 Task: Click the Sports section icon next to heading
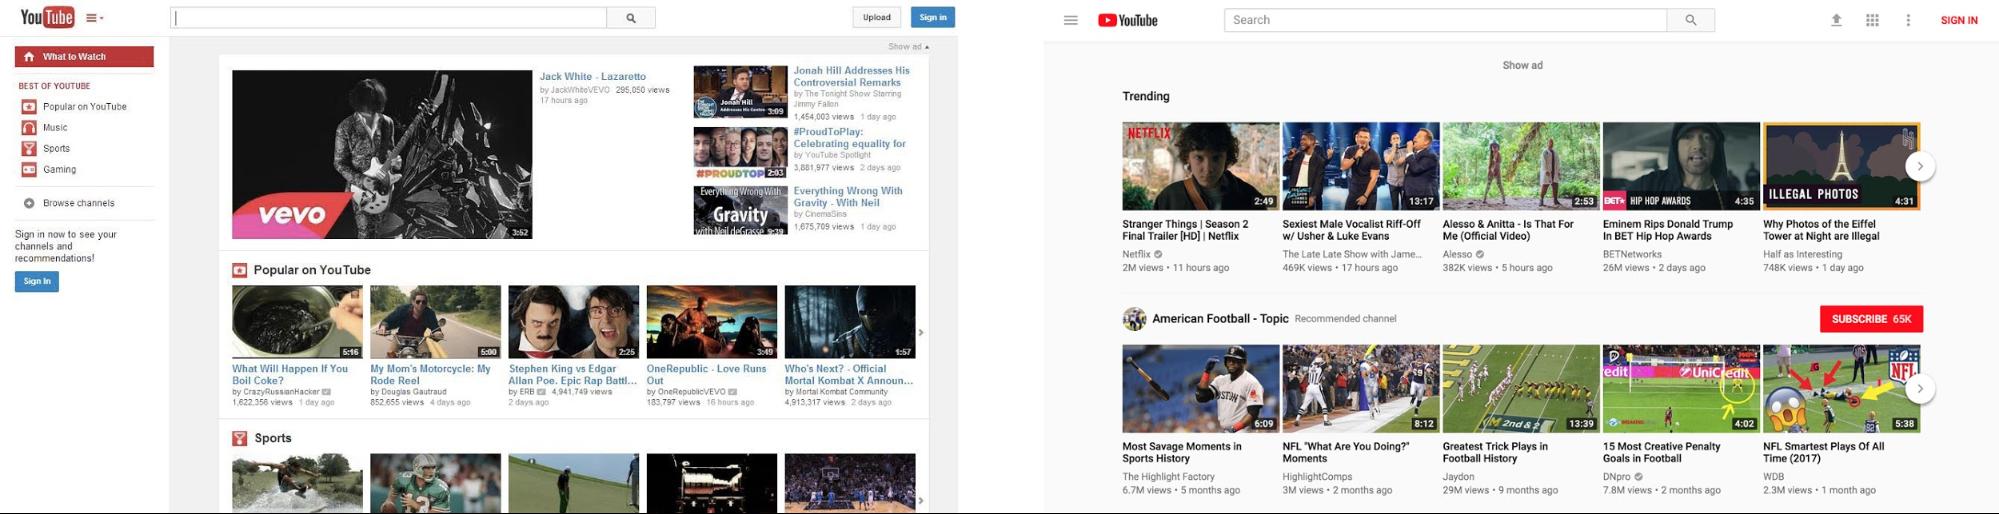[240, 438]
